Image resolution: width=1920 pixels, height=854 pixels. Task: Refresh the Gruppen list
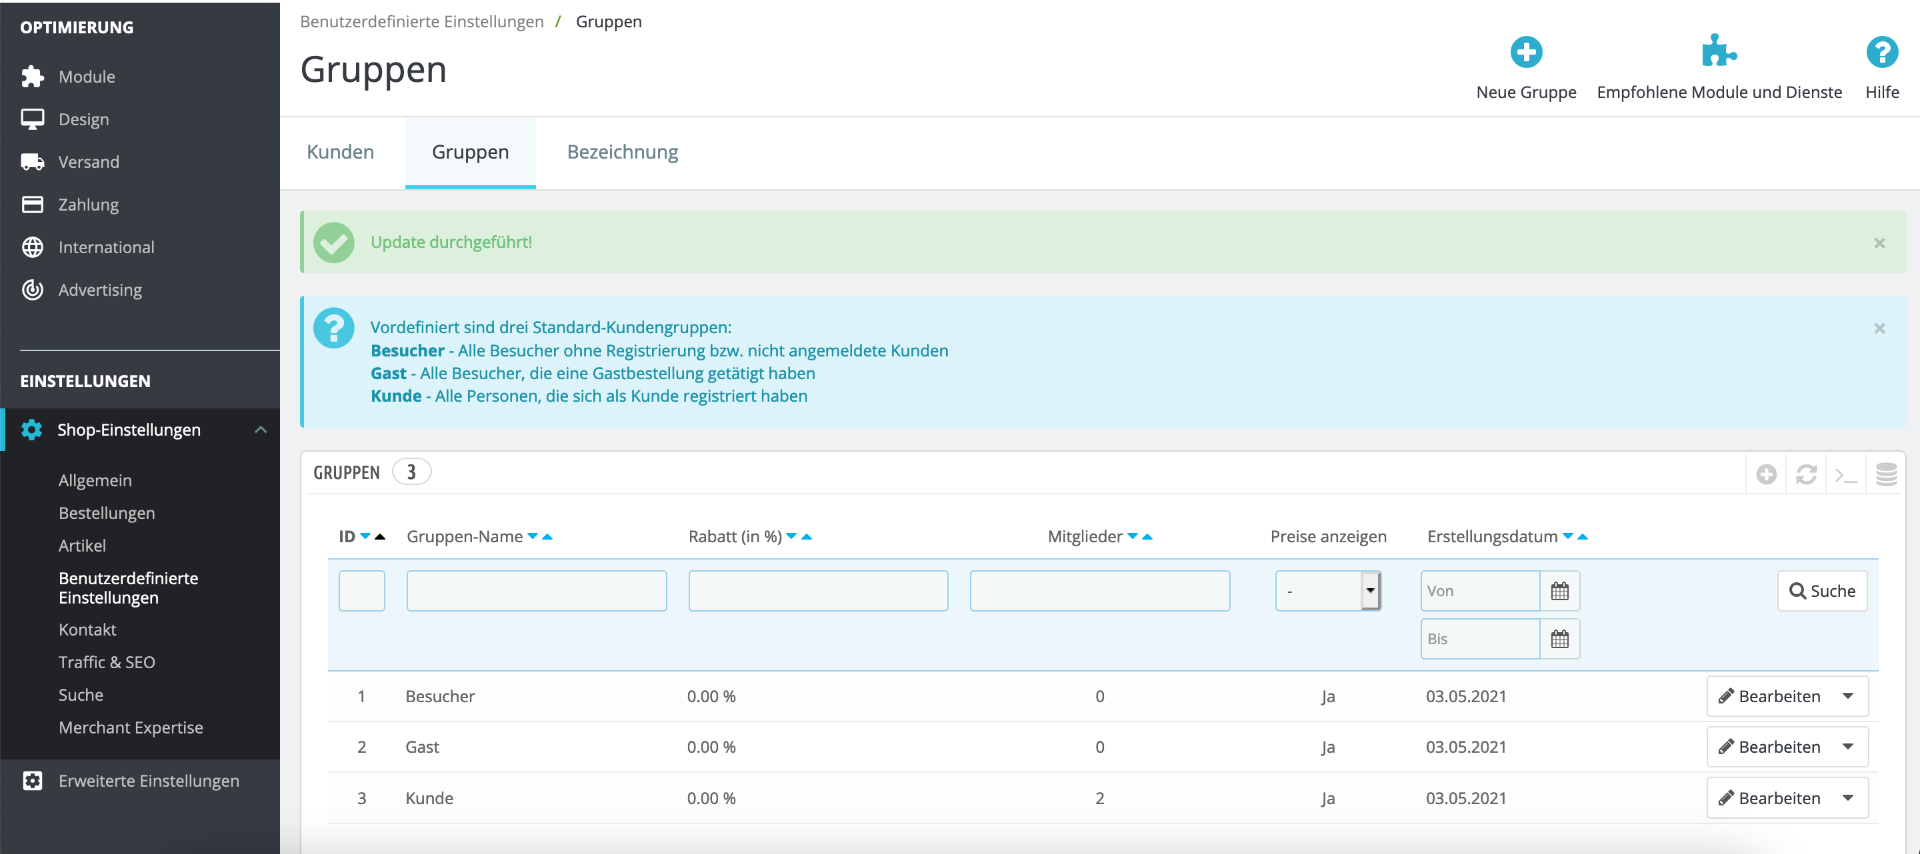tap(1806, 474)
